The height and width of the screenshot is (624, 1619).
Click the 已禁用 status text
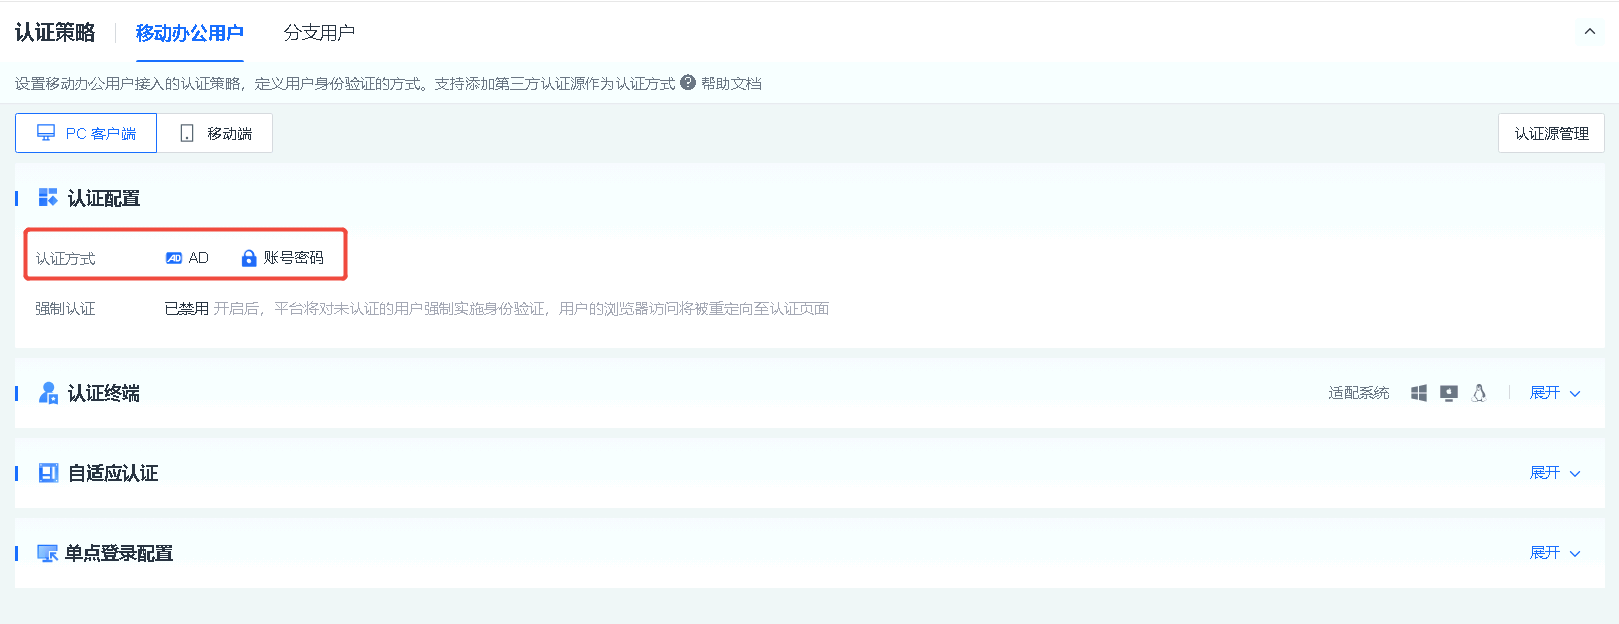[x=187, y=308]
